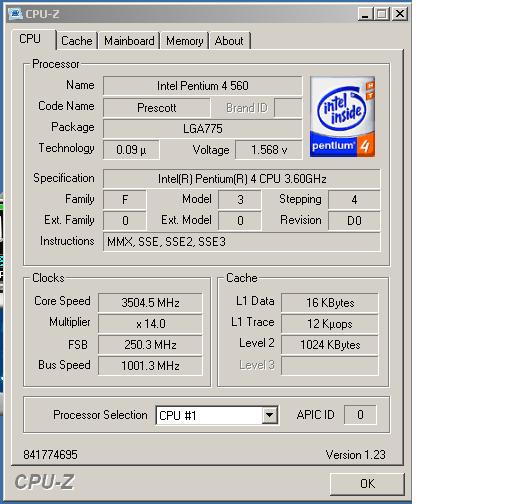Screen dimensions: 512x504
Task: Click the empty Brand ID field
Action: (288, 108)
